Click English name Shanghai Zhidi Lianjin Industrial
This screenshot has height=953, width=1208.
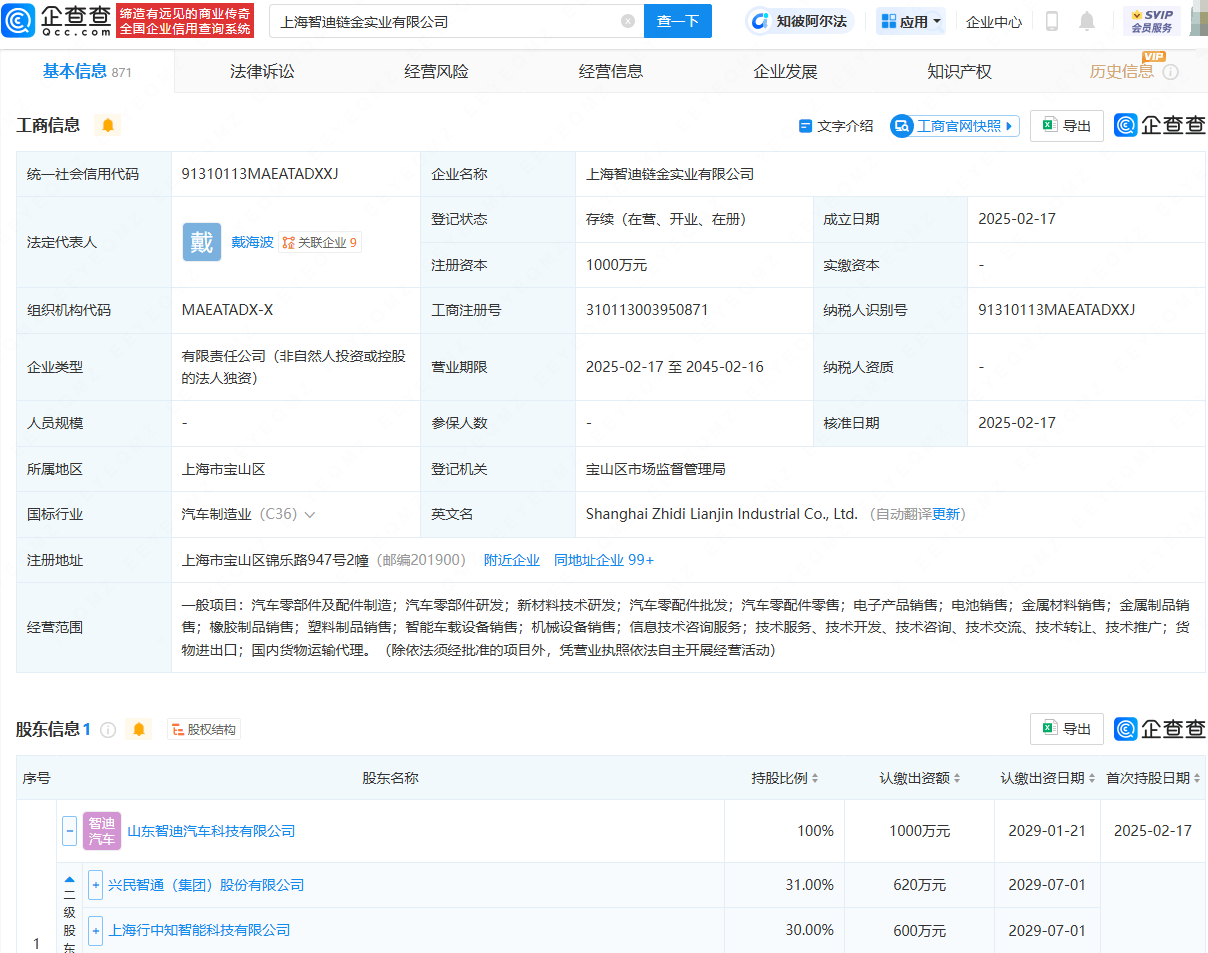[x=722, y=514]
